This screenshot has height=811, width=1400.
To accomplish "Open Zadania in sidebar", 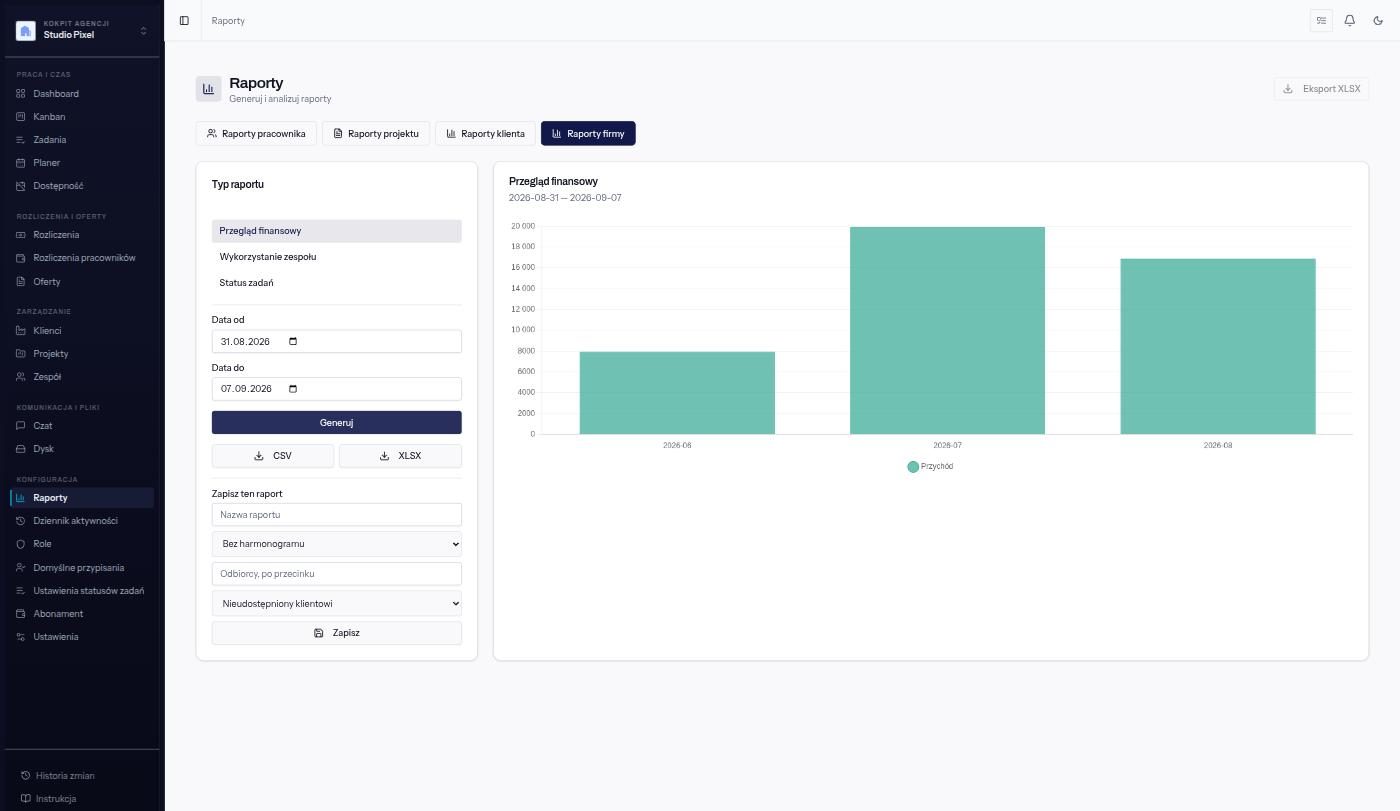I will tap(82, 140).
